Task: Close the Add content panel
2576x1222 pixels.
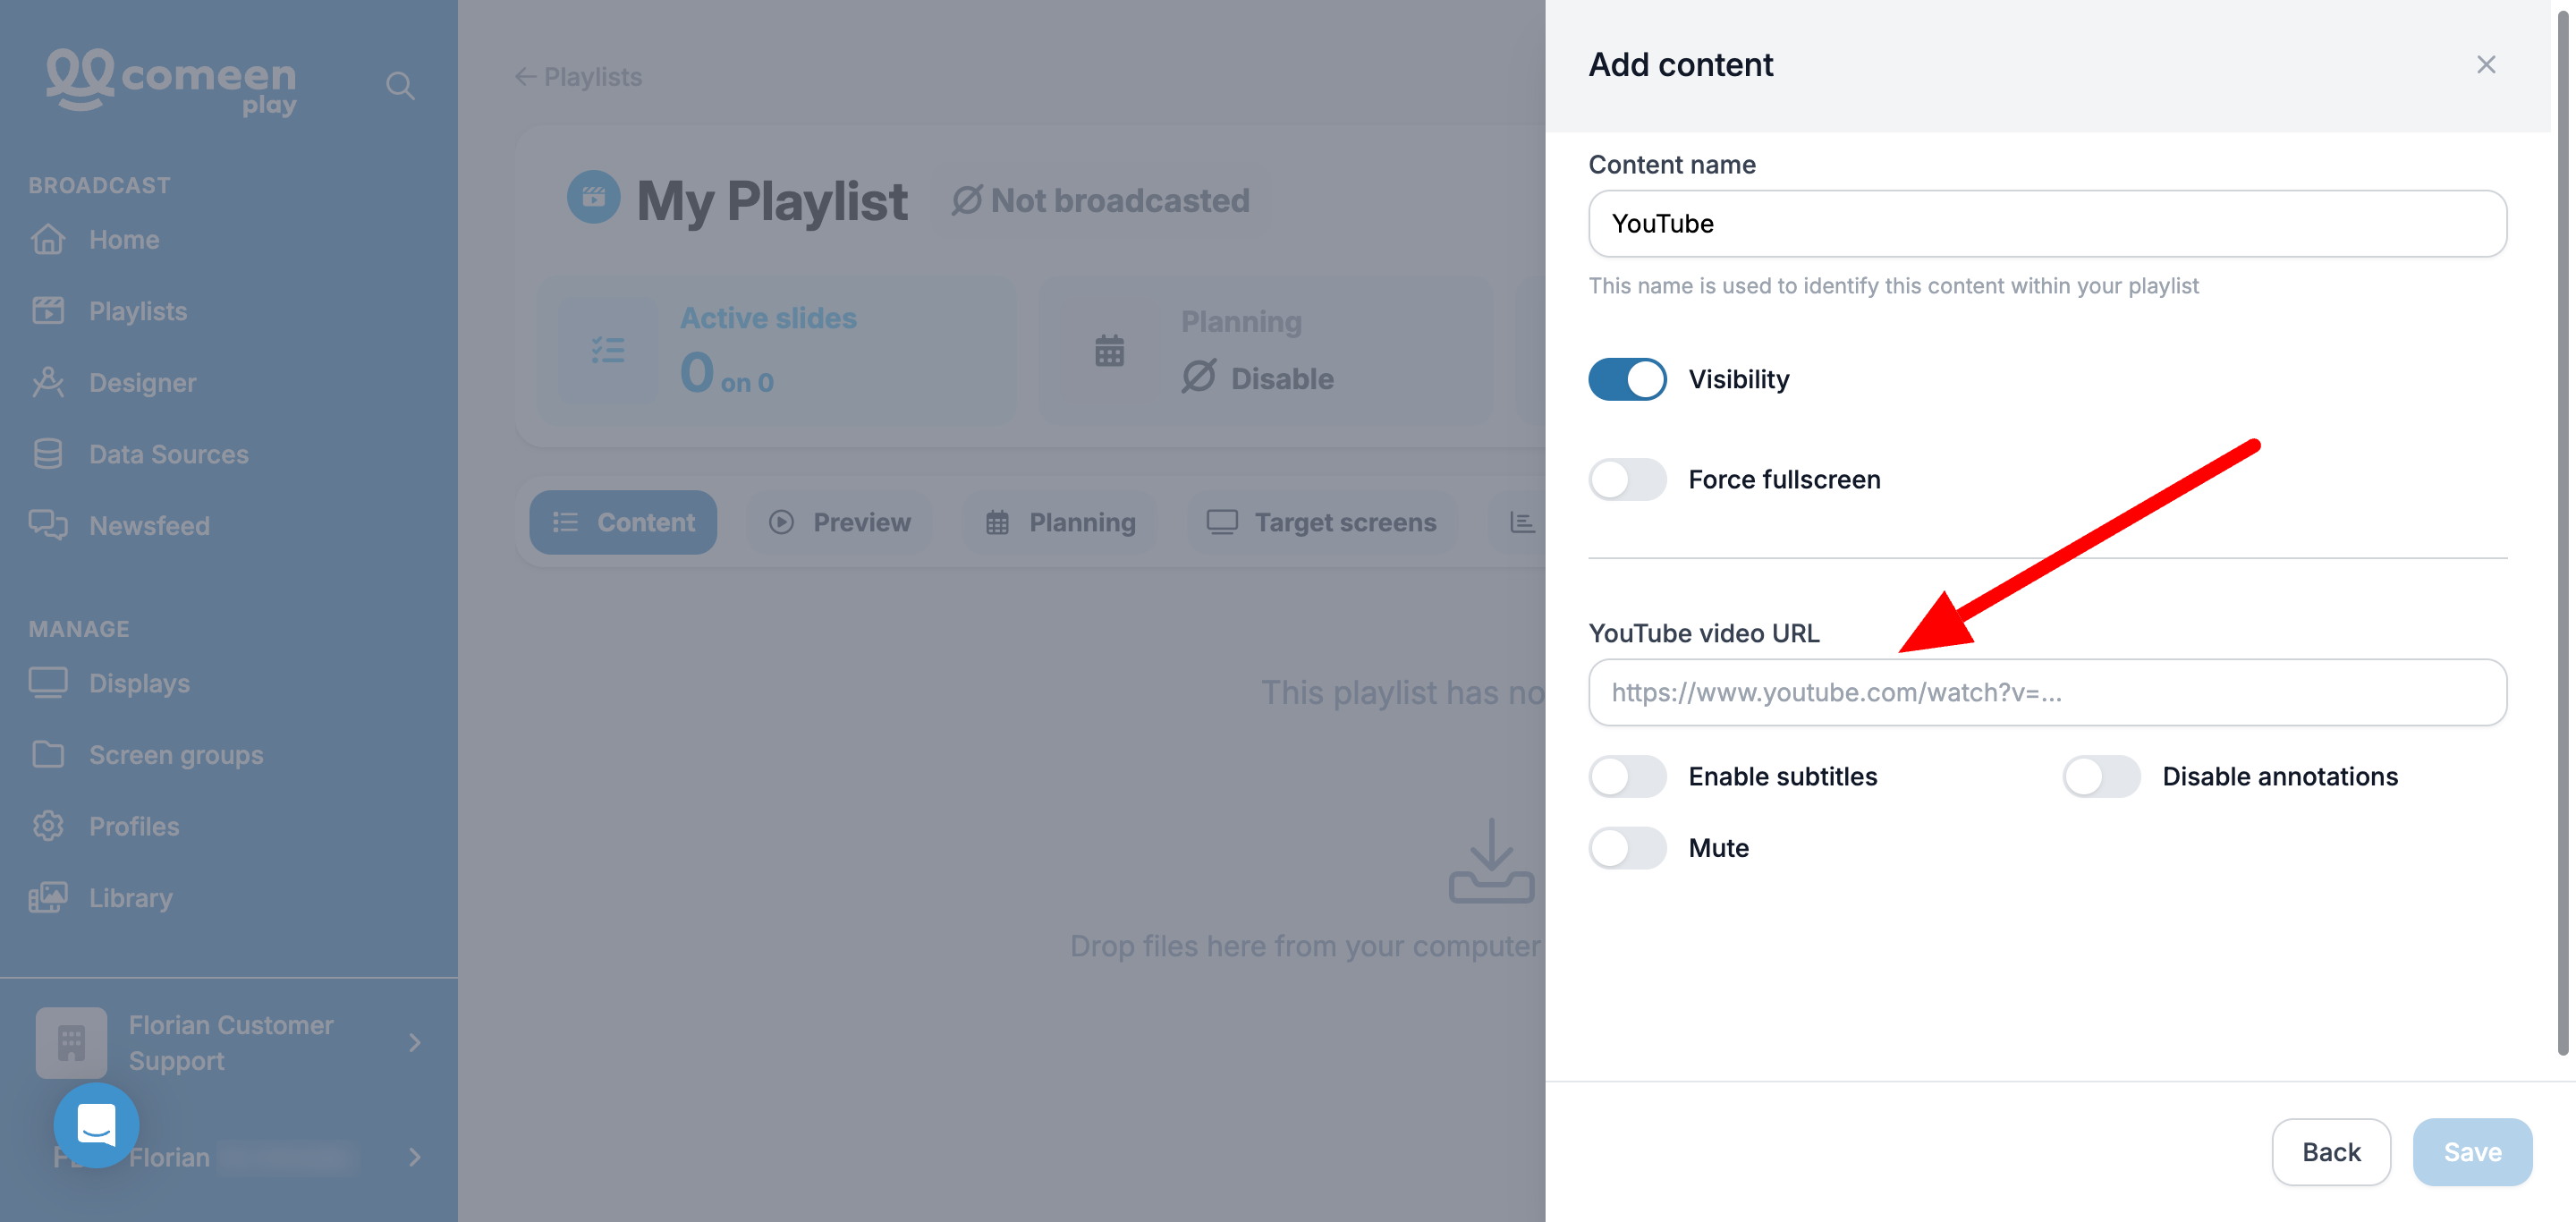Action: (x=2486, y=65)
